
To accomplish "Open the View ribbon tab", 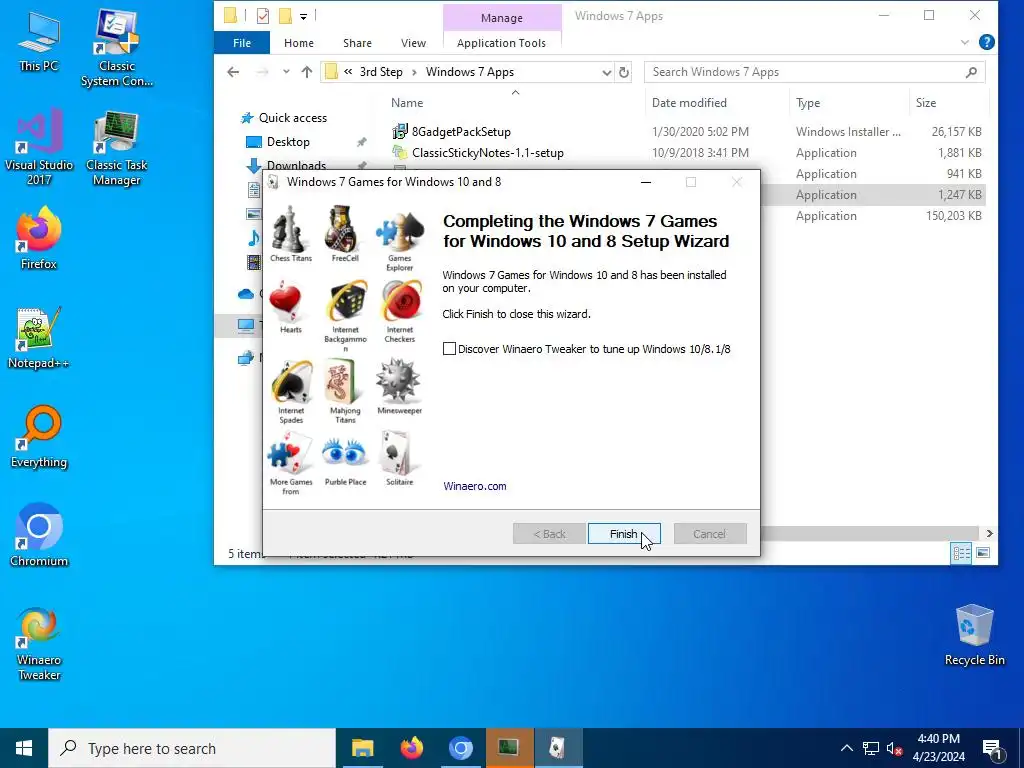I will click(x=413, y=43).
